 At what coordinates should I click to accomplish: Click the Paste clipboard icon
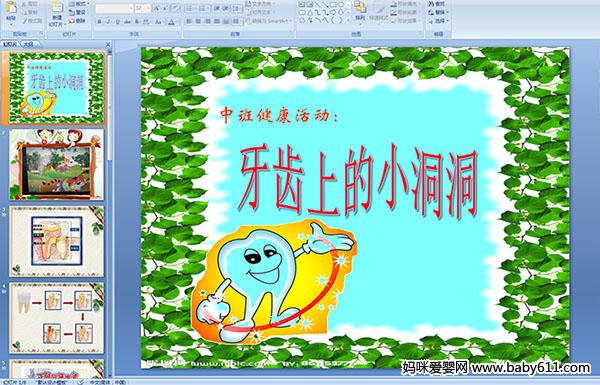click(x=11, y=10)
